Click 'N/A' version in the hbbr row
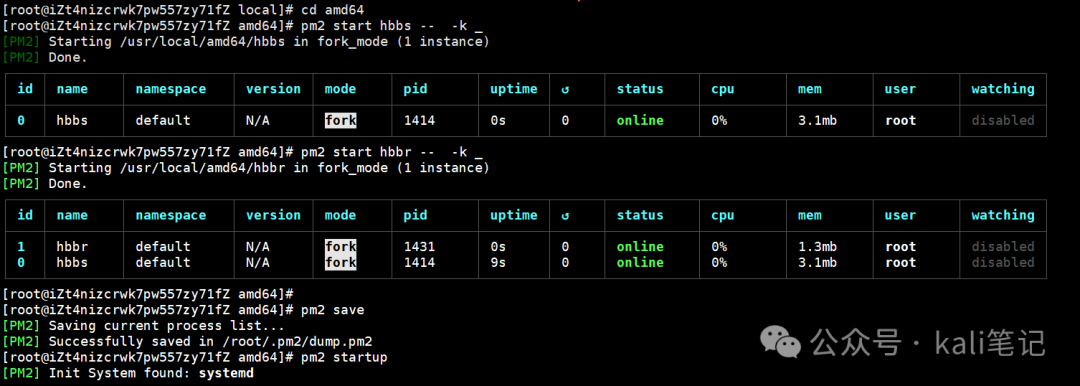Image resolution: width=1080 pixels, height=386 pixels. [258, 247]
